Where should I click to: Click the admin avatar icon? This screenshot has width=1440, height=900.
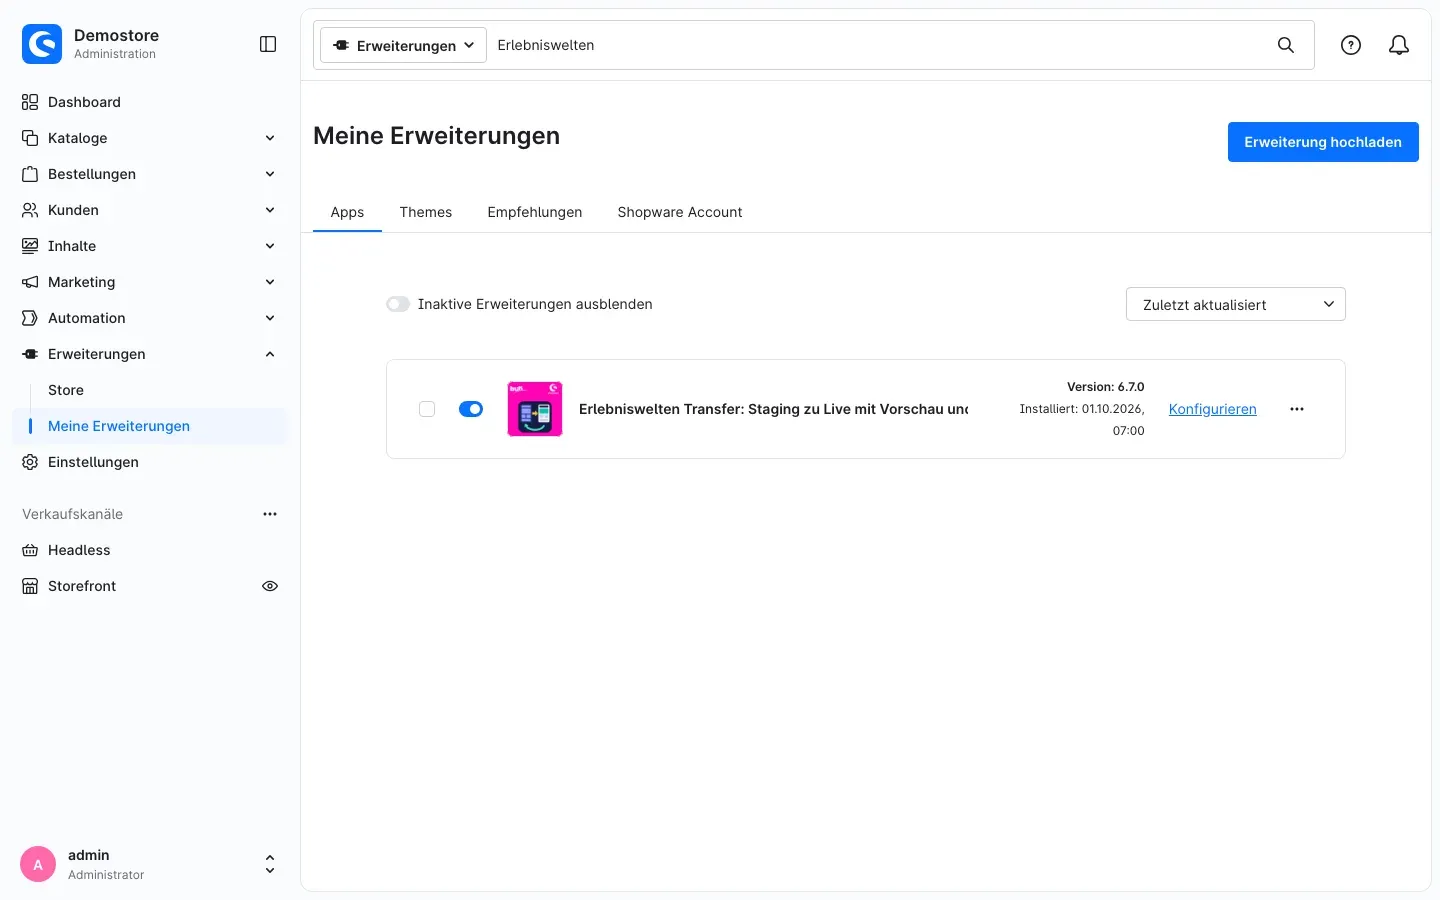click(x=38, y=865)
